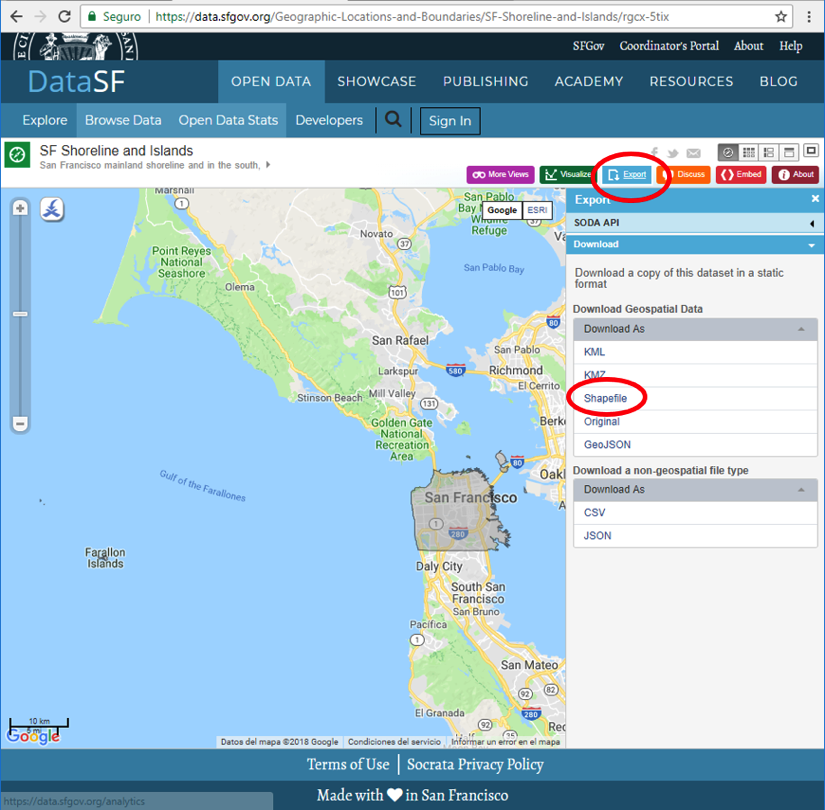This screenshot has width=825, height=810.
Task: Open Socrata Privacy Policy link
Action: [475, 764]
